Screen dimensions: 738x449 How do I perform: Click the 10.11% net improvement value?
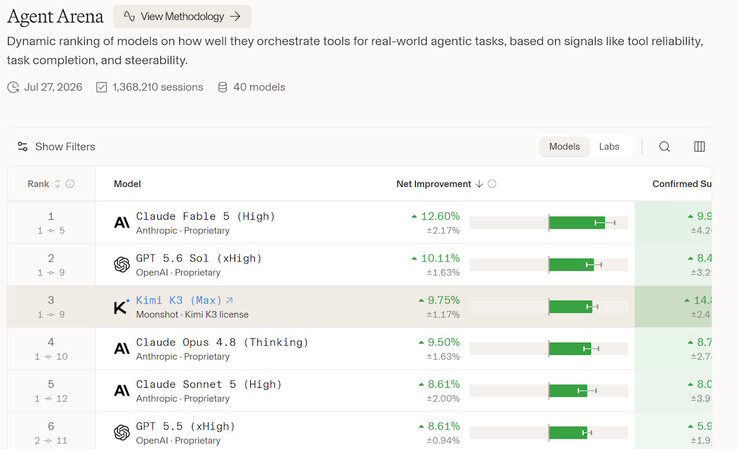[440, 258]
